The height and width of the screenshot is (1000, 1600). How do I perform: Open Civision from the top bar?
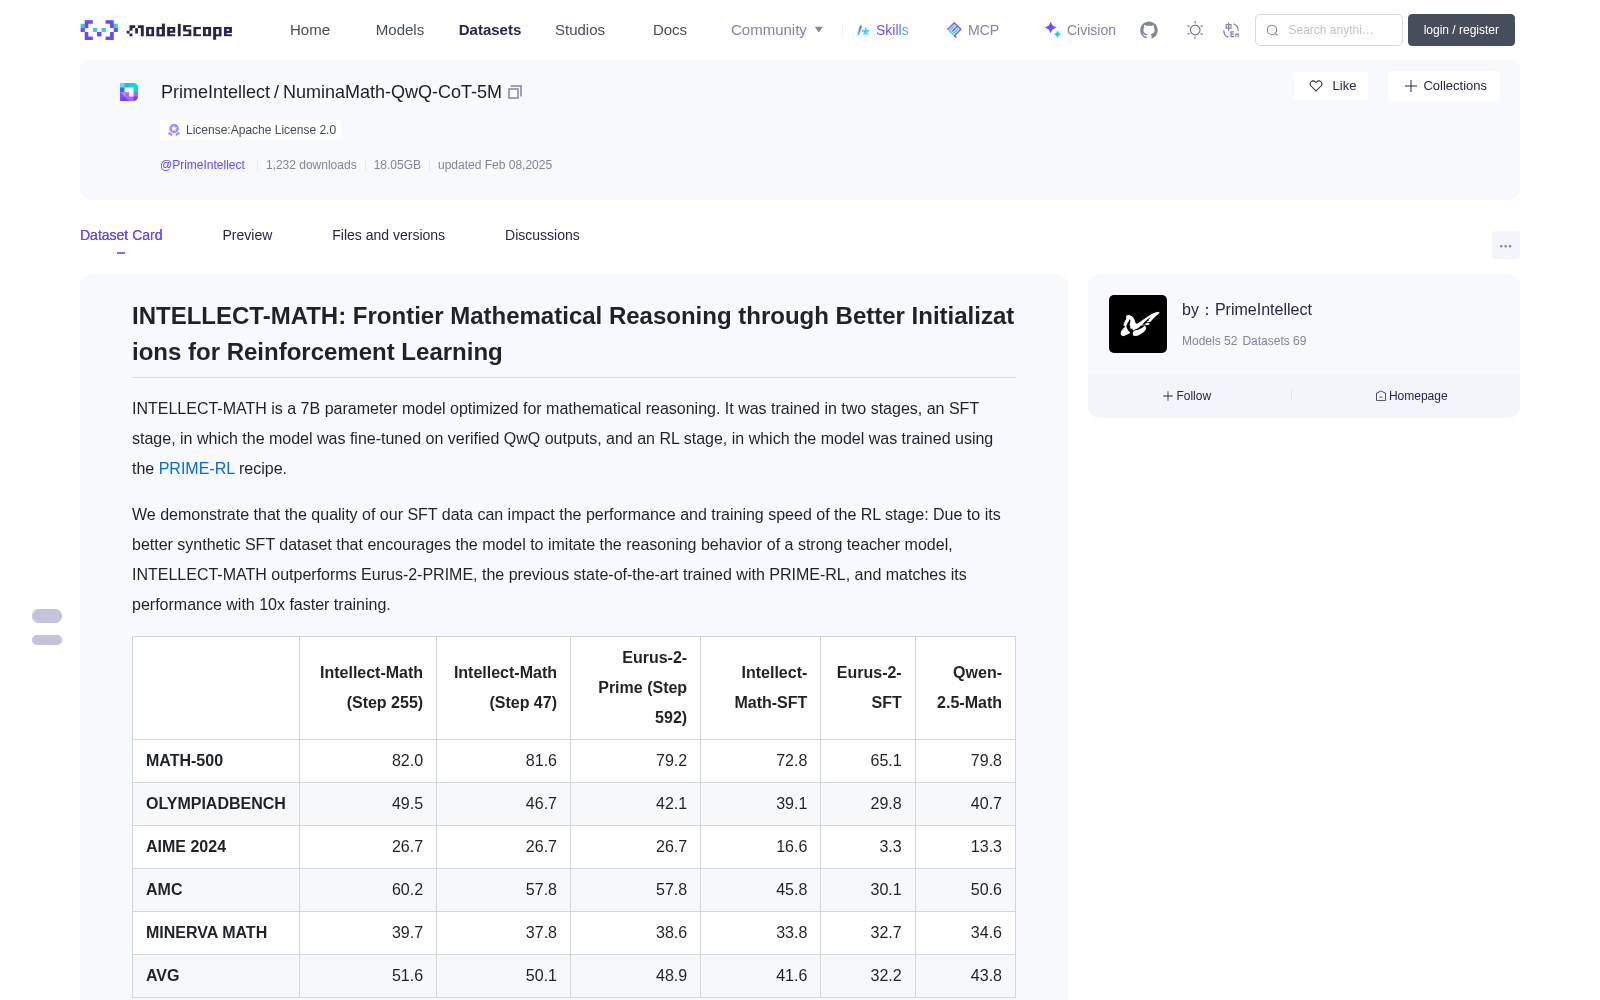point(1080,30)
